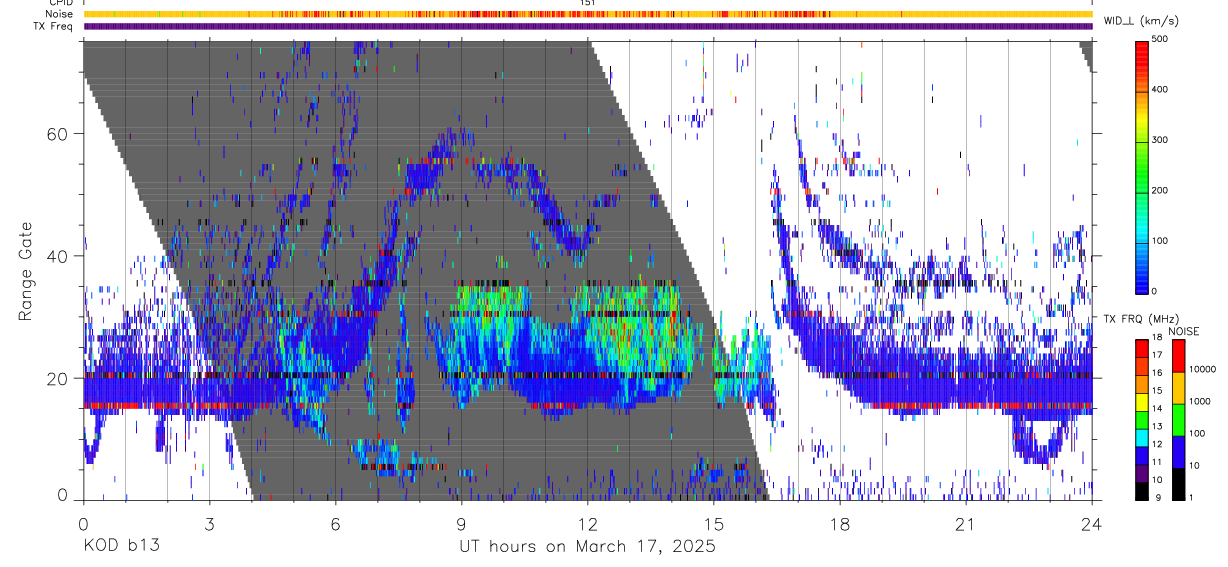Click the 'NOISE' legend title
1228x567 pixels.
pyautogui.click(x=1184, y=331)
